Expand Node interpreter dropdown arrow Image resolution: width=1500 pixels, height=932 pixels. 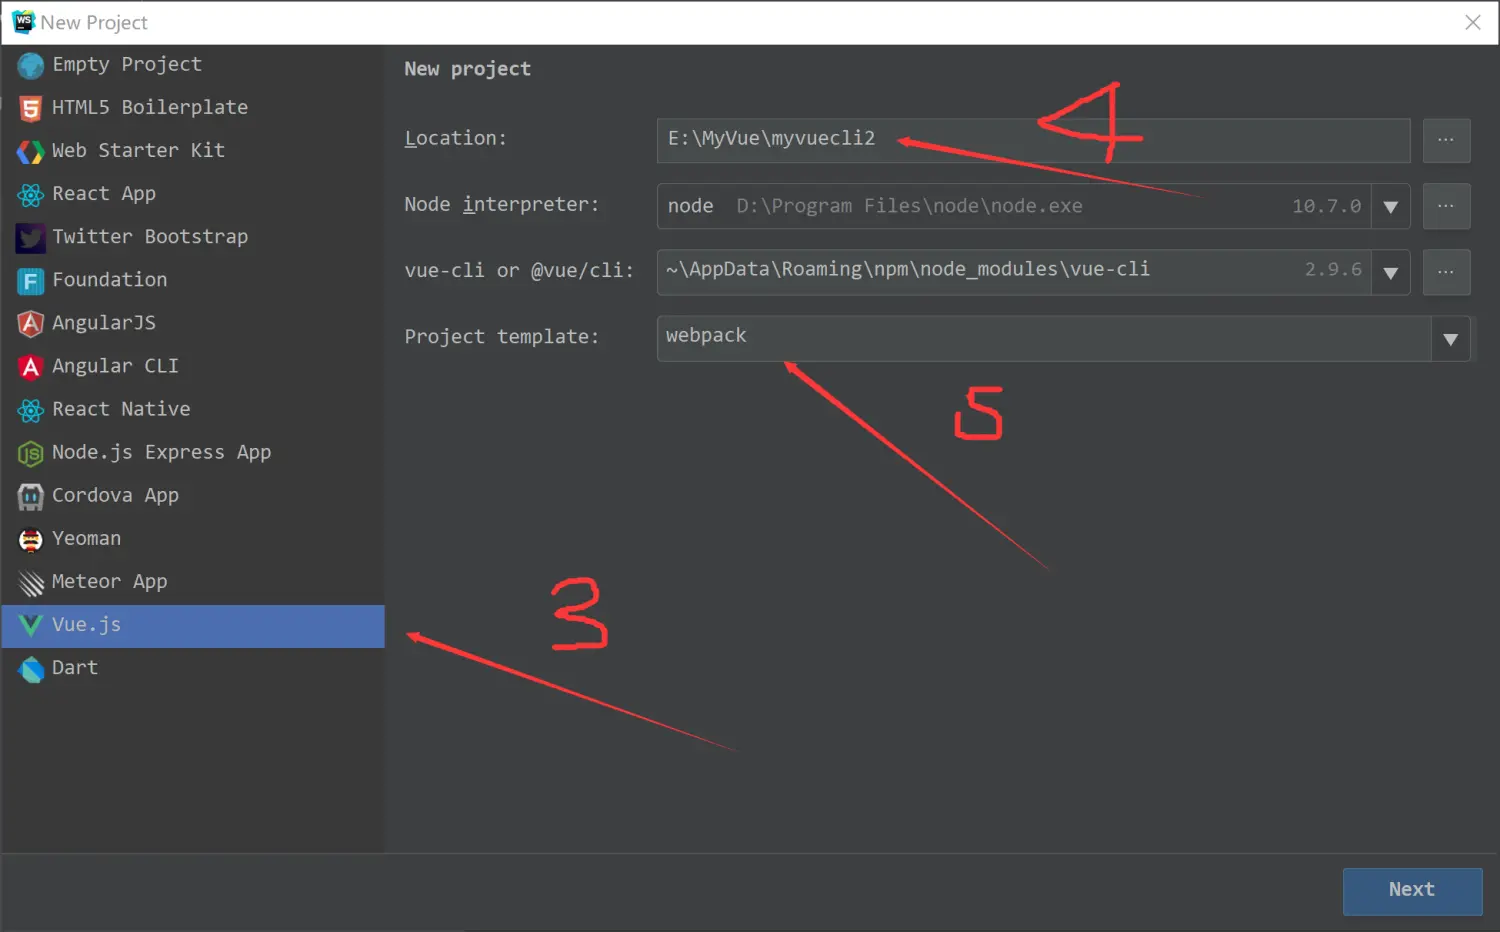pyautogui.click(x=1390, y=207)
